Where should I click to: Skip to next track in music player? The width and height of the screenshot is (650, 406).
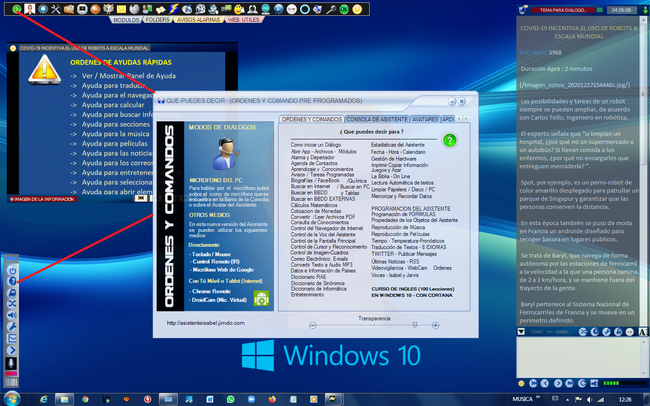(x=569, y=383)
